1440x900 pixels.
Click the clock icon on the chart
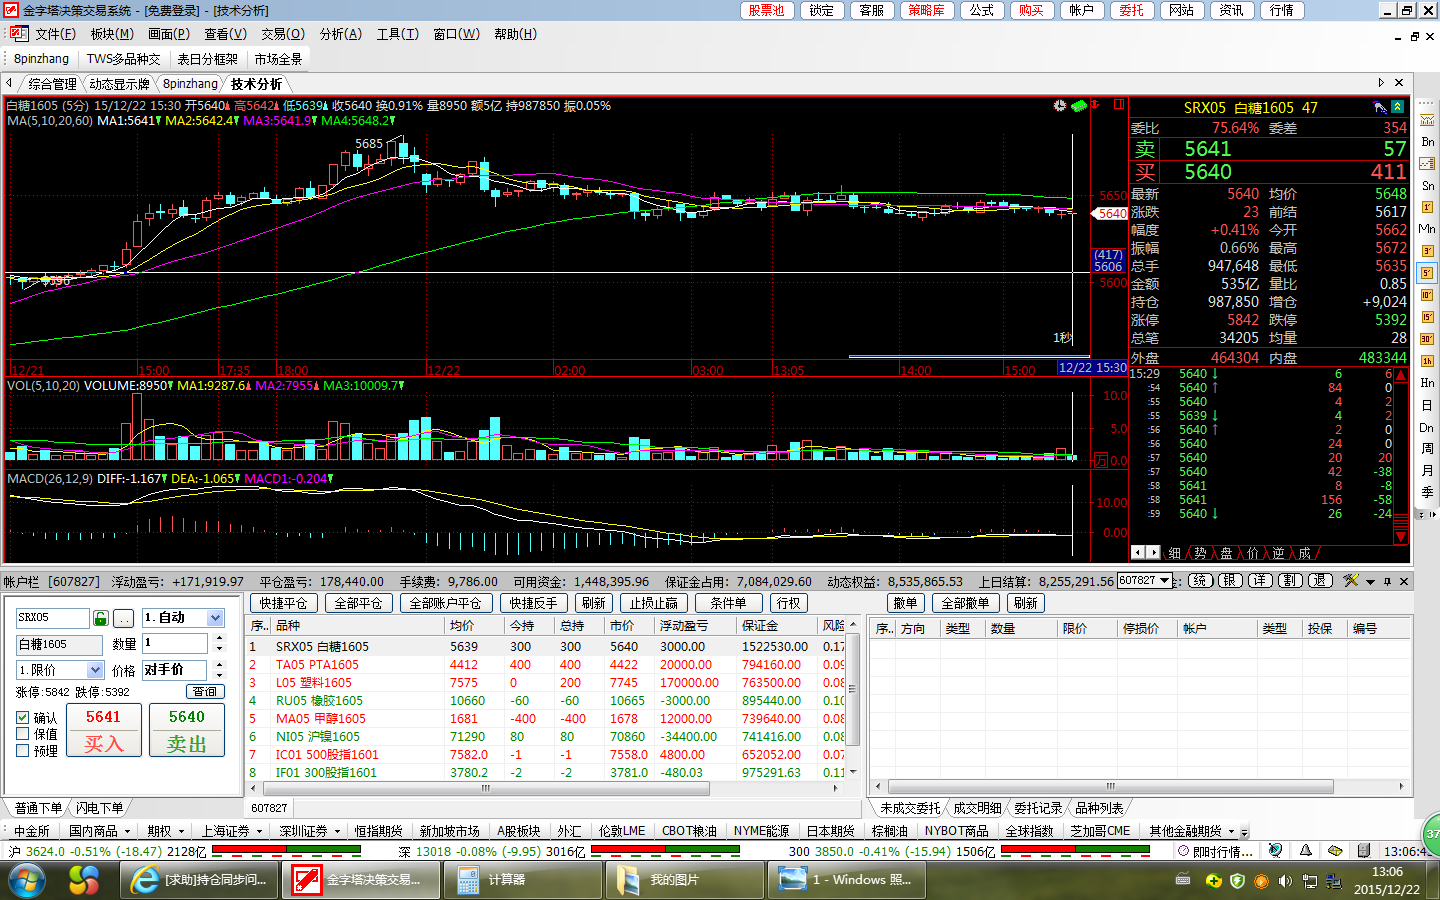[x=1060, y=106]
